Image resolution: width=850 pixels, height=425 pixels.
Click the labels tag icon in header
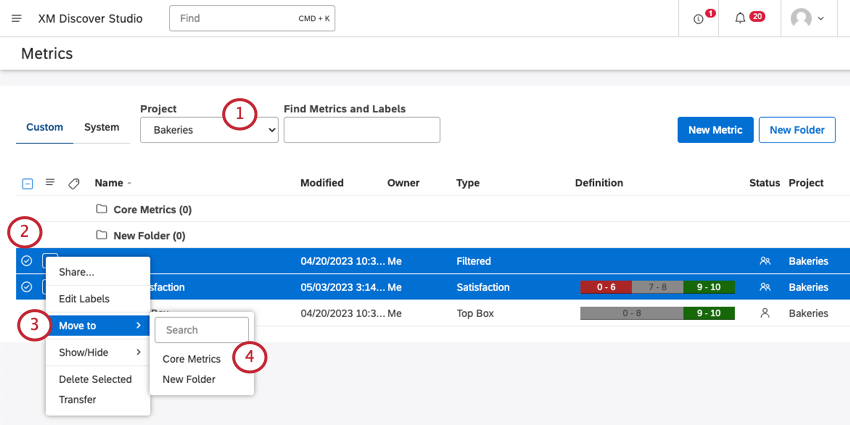(74, 184)
